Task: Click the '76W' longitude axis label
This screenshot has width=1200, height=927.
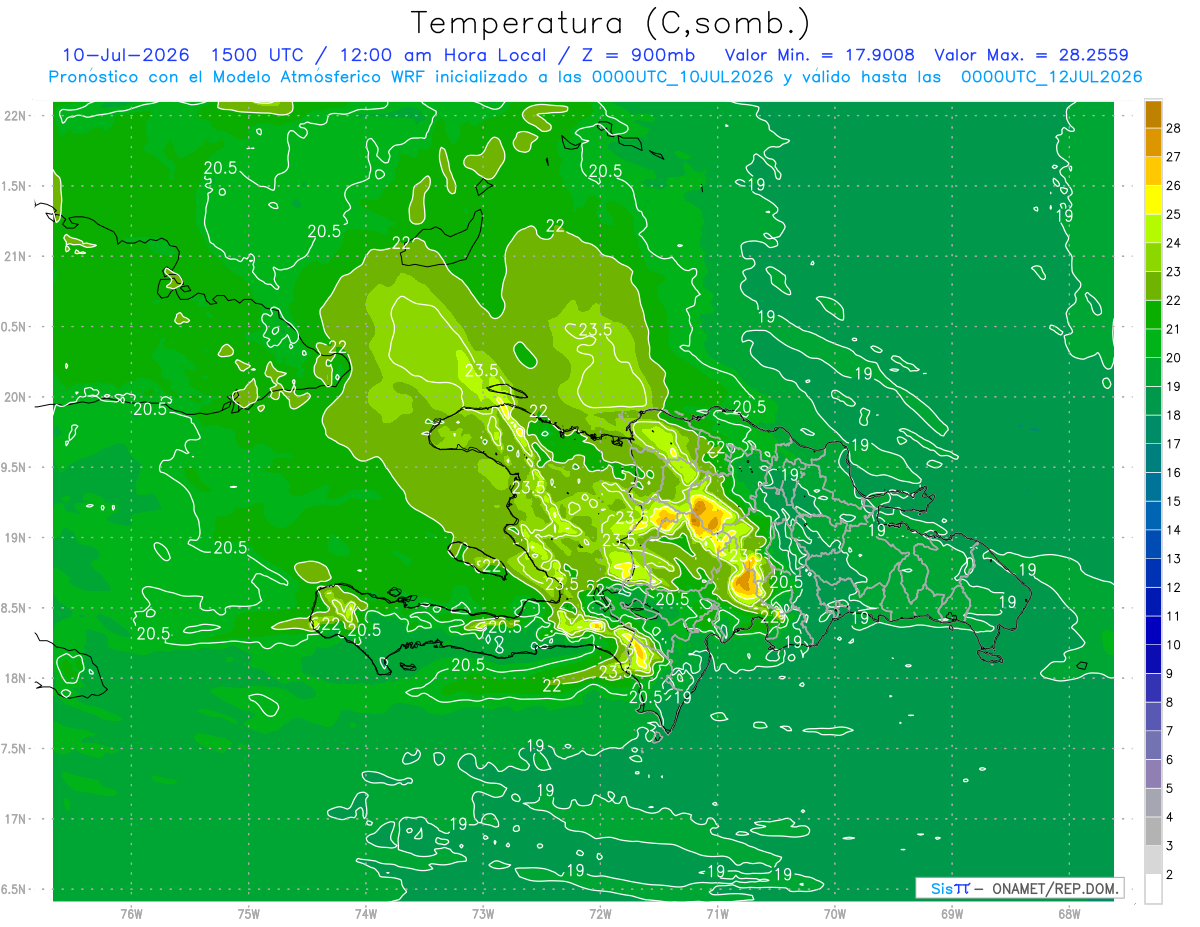Action: 132,914
